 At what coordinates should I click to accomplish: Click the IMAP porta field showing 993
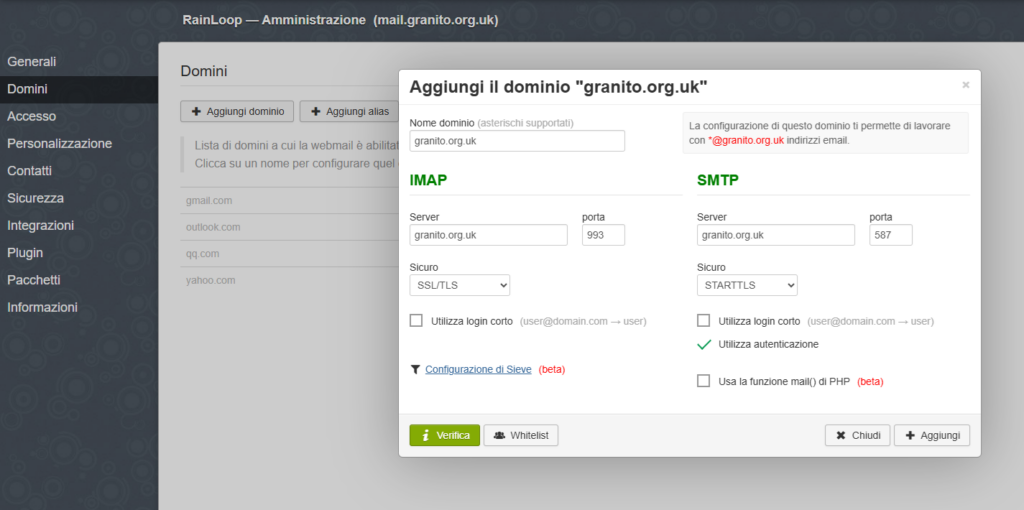(603, 235)
